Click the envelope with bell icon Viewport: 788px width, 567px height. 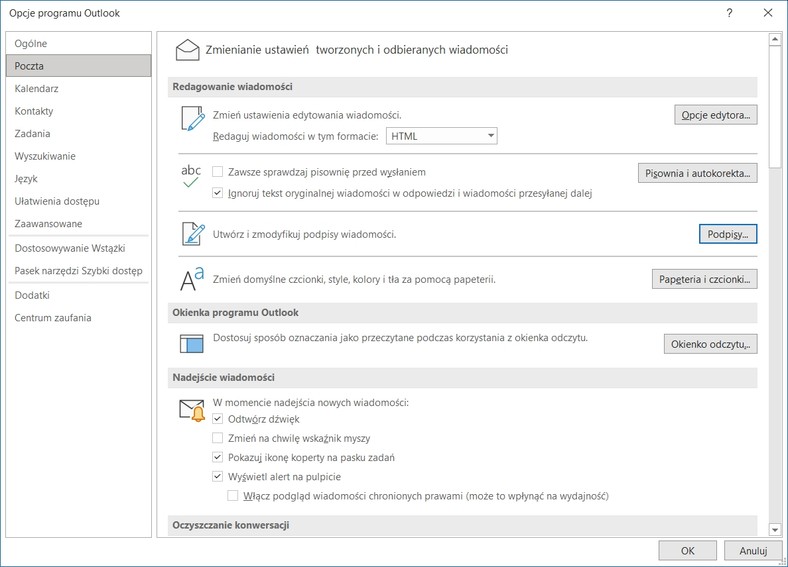pos(192,411)
